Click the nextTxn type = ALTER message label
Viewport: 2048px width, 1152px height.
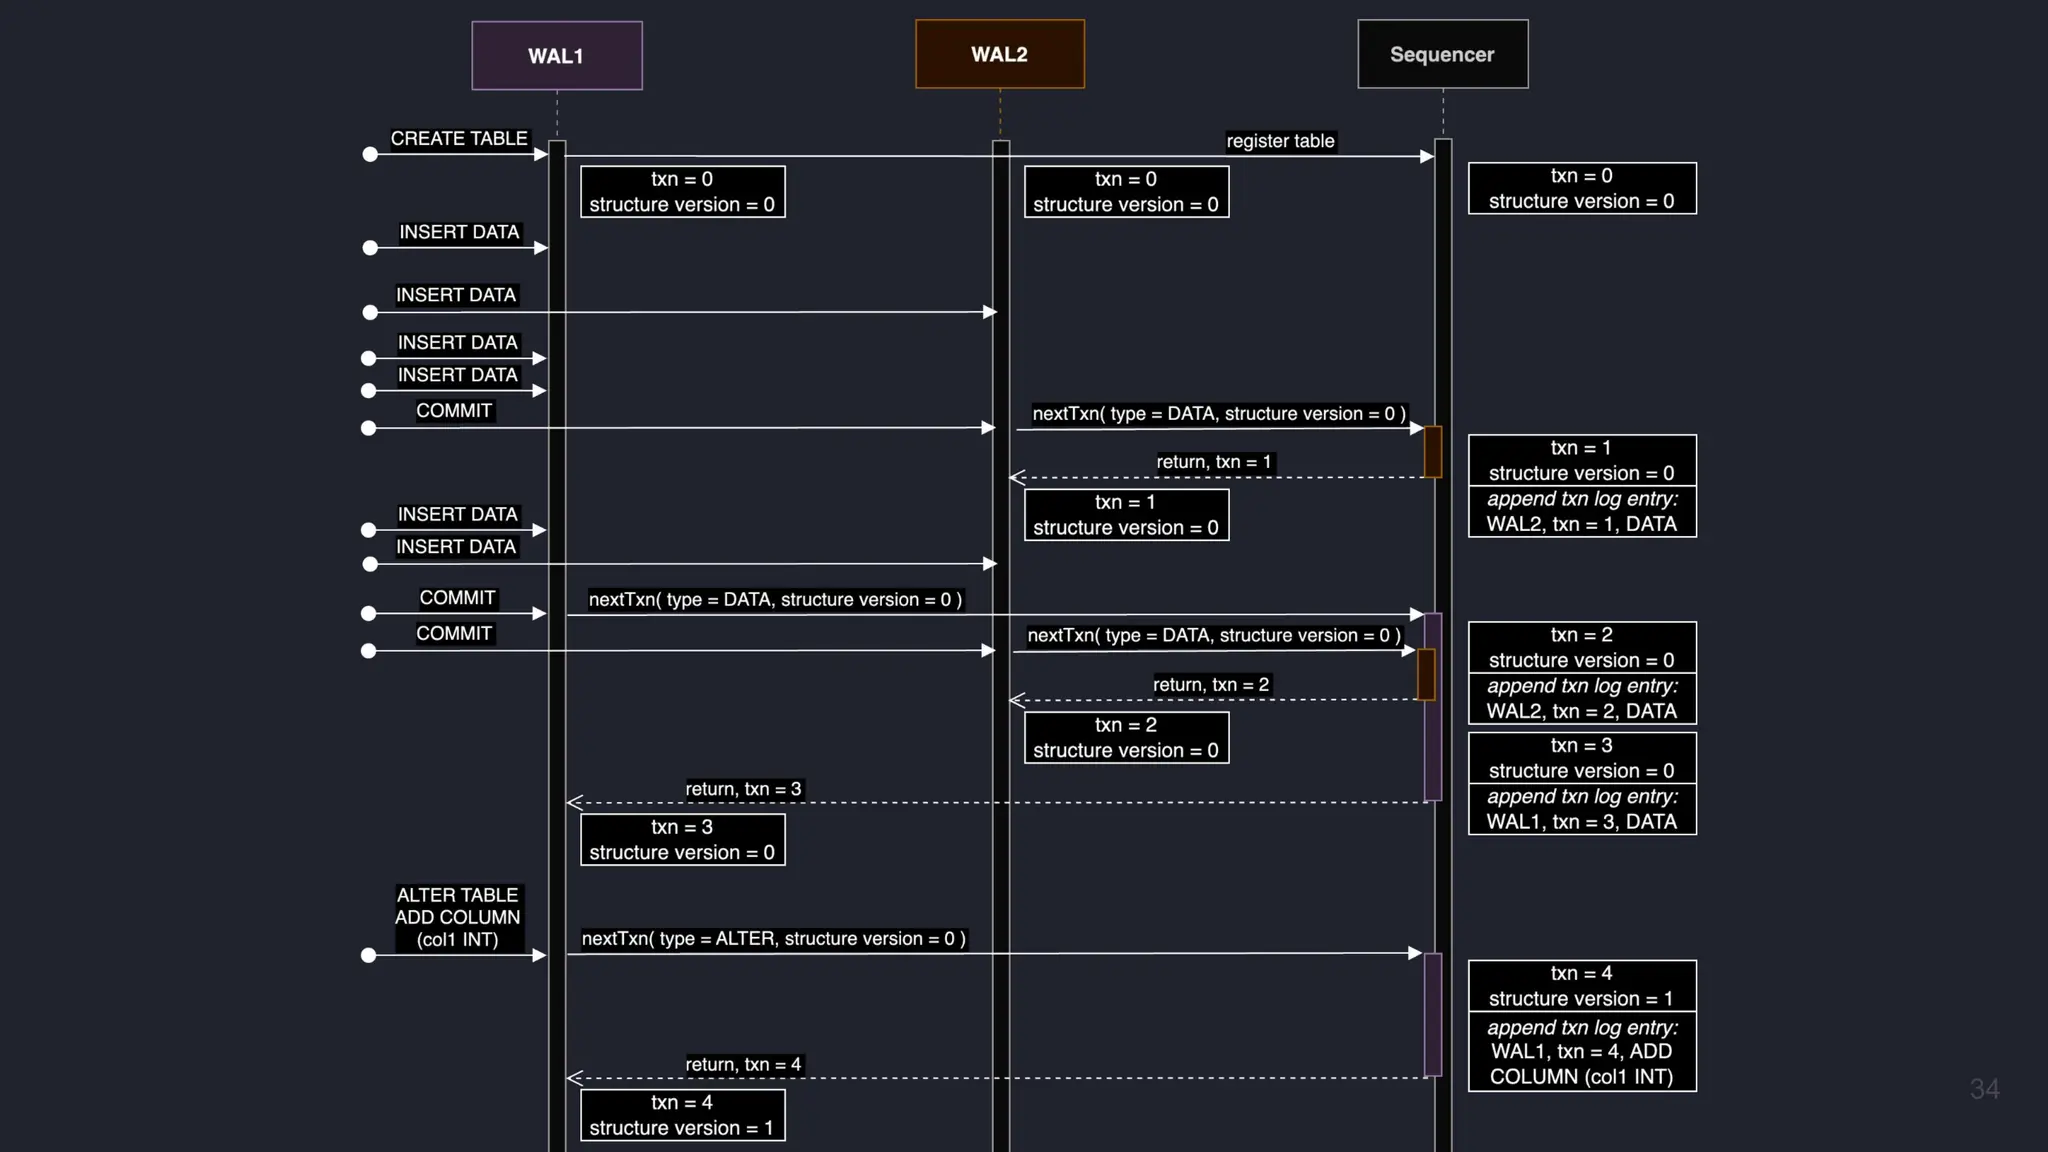click(x=773, y=938)
